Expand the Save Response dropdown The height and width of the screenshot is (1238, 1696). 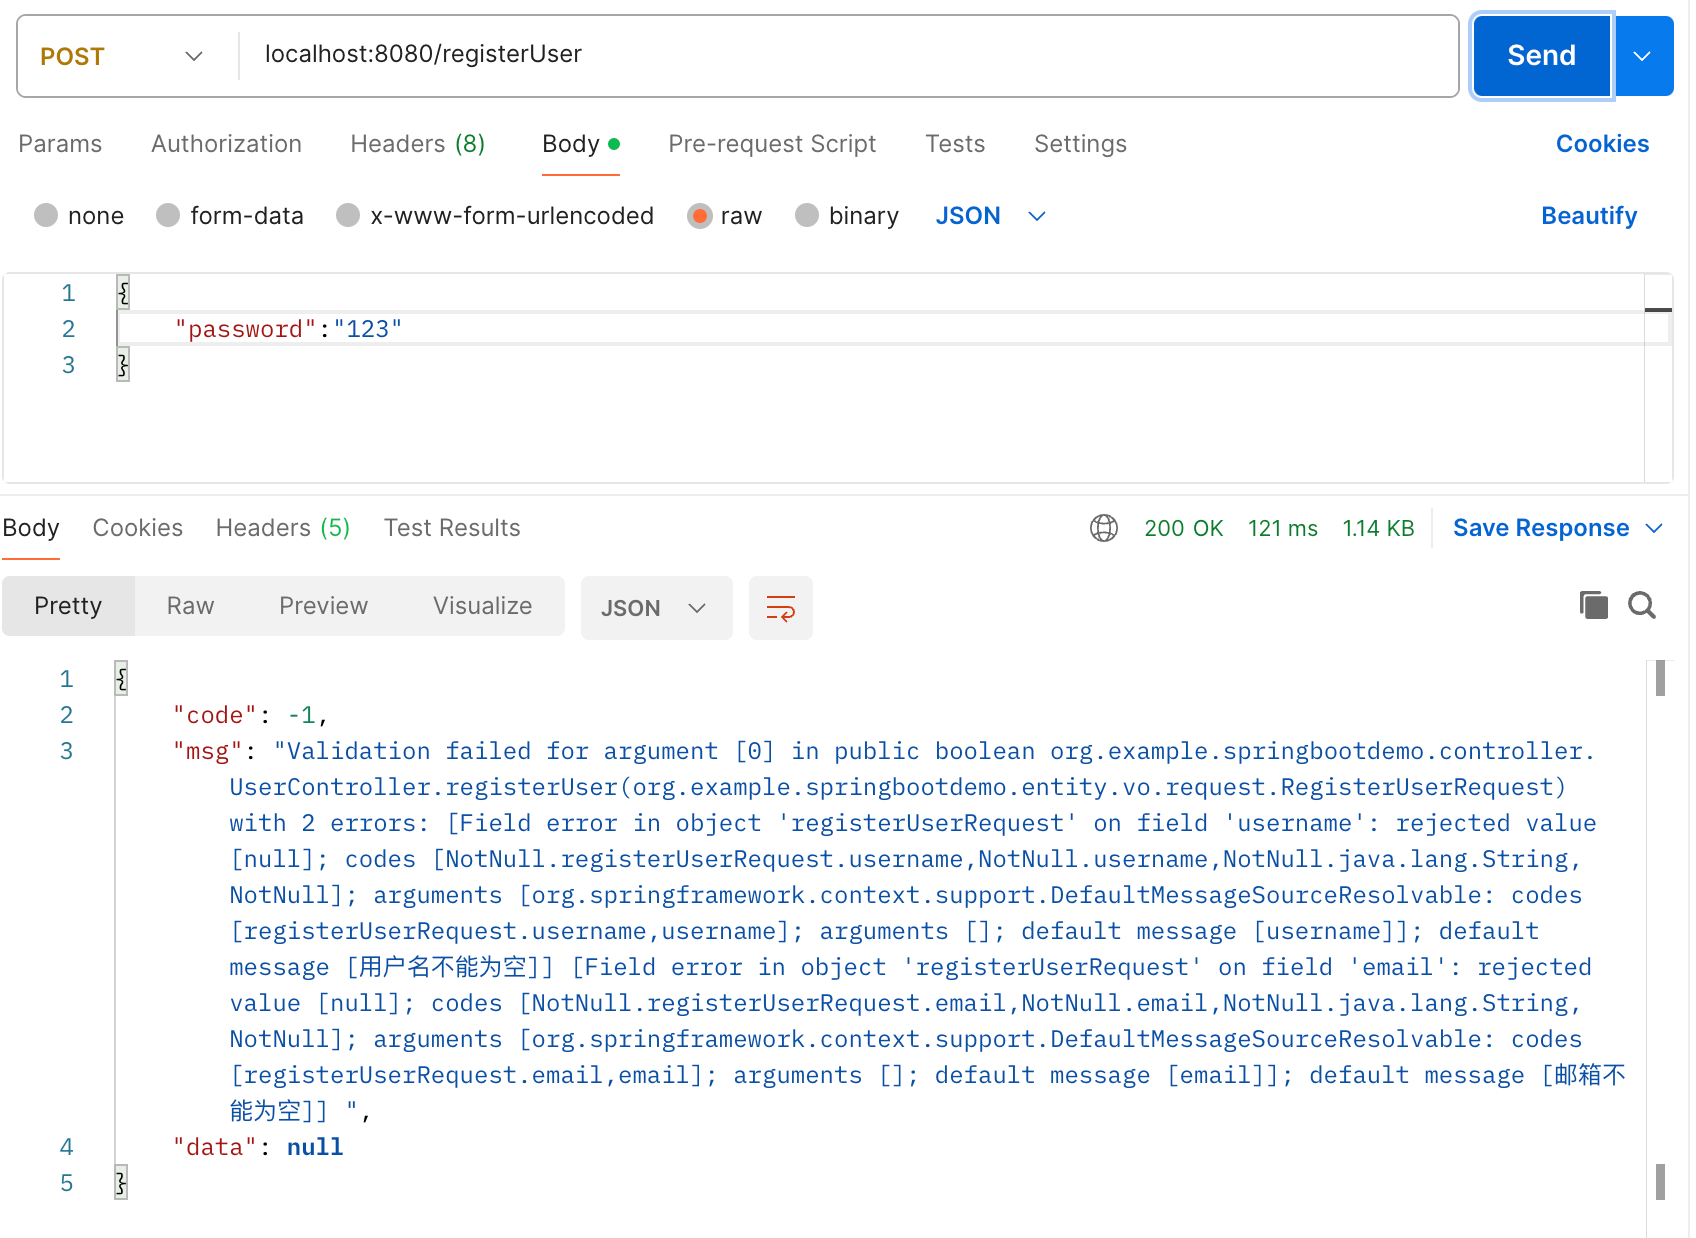click(x=1655, y=528)
